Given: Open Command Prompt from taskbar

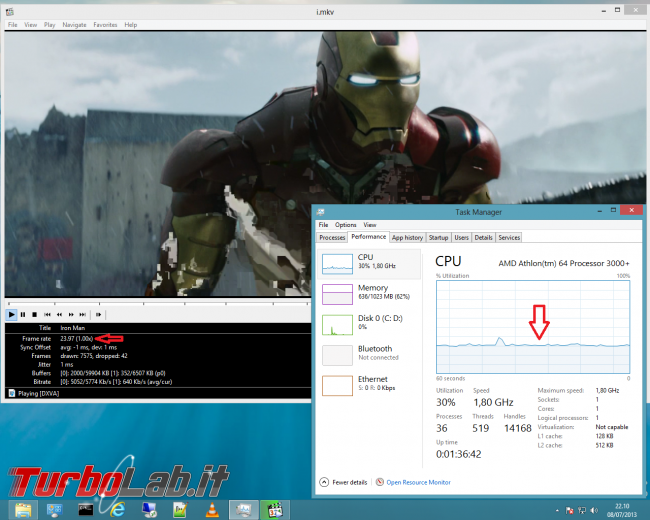Looking at the screenshot, I should pyautogui.click(x=86, y=510).
